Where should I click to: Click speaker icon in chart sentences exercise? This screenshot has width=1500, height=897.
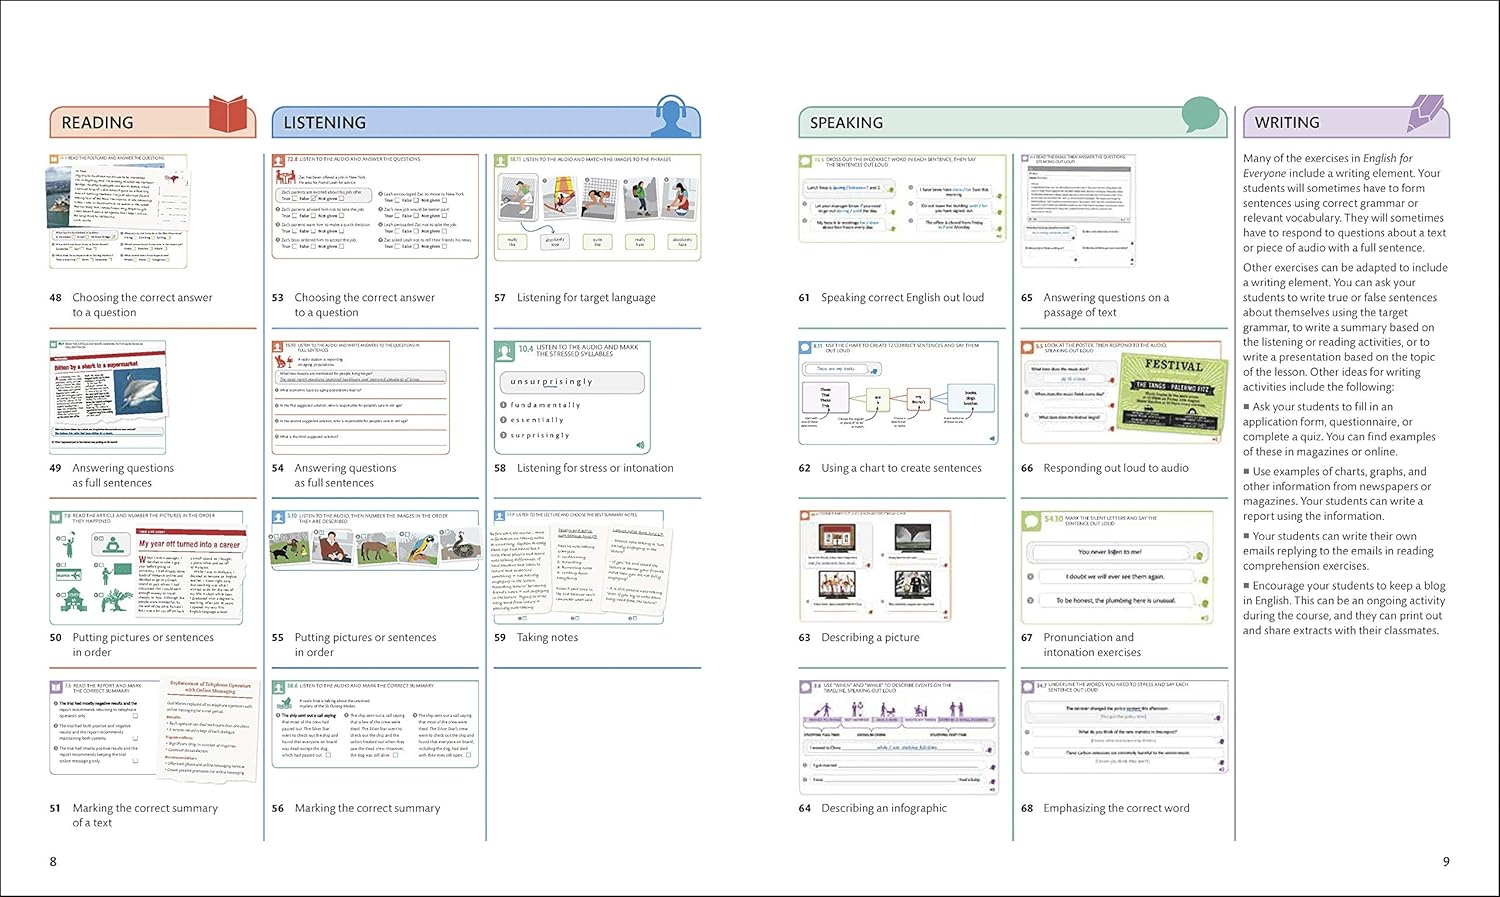(992, 439)
